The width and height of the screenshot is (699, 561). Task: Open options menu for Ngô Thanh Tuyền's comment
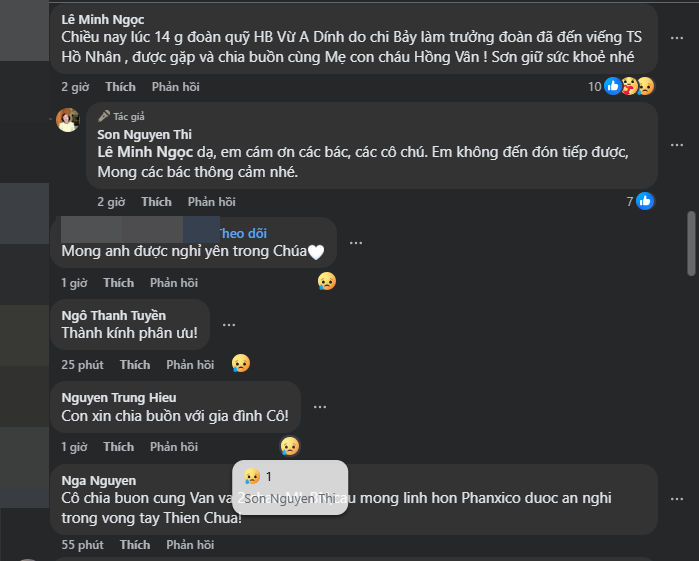[x=229, y=325]
